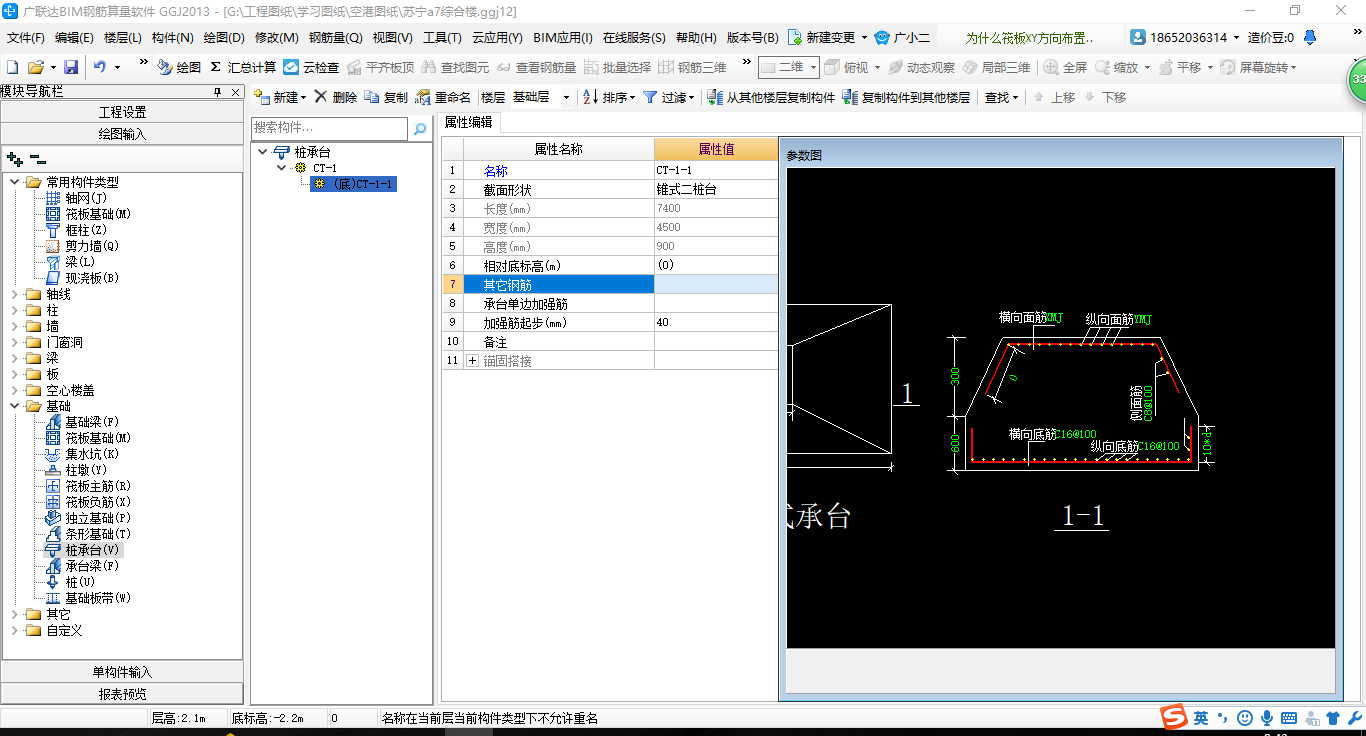
Task: Click the expand-all plus icon in navigator
Action: click(x=14, y=158)
